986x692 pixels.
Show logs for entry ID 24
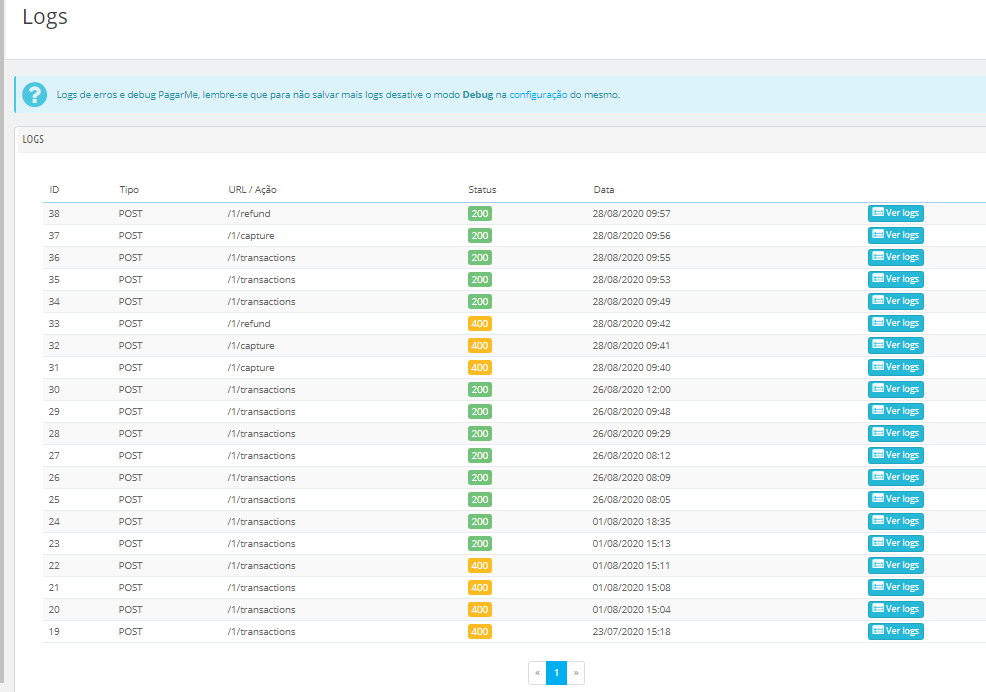pos(895,522)
